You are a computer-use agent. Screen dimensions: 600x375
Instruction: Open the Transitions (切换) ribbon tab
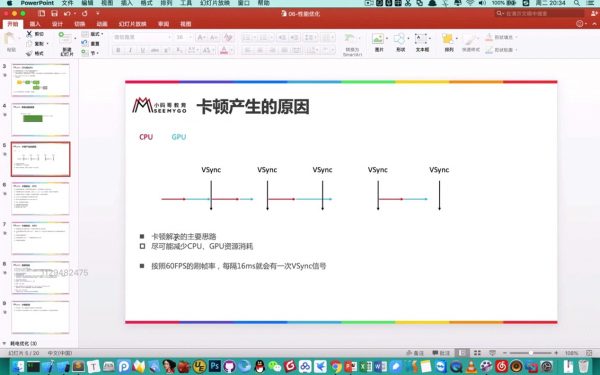pyautogui.click(x=79, y=24)
